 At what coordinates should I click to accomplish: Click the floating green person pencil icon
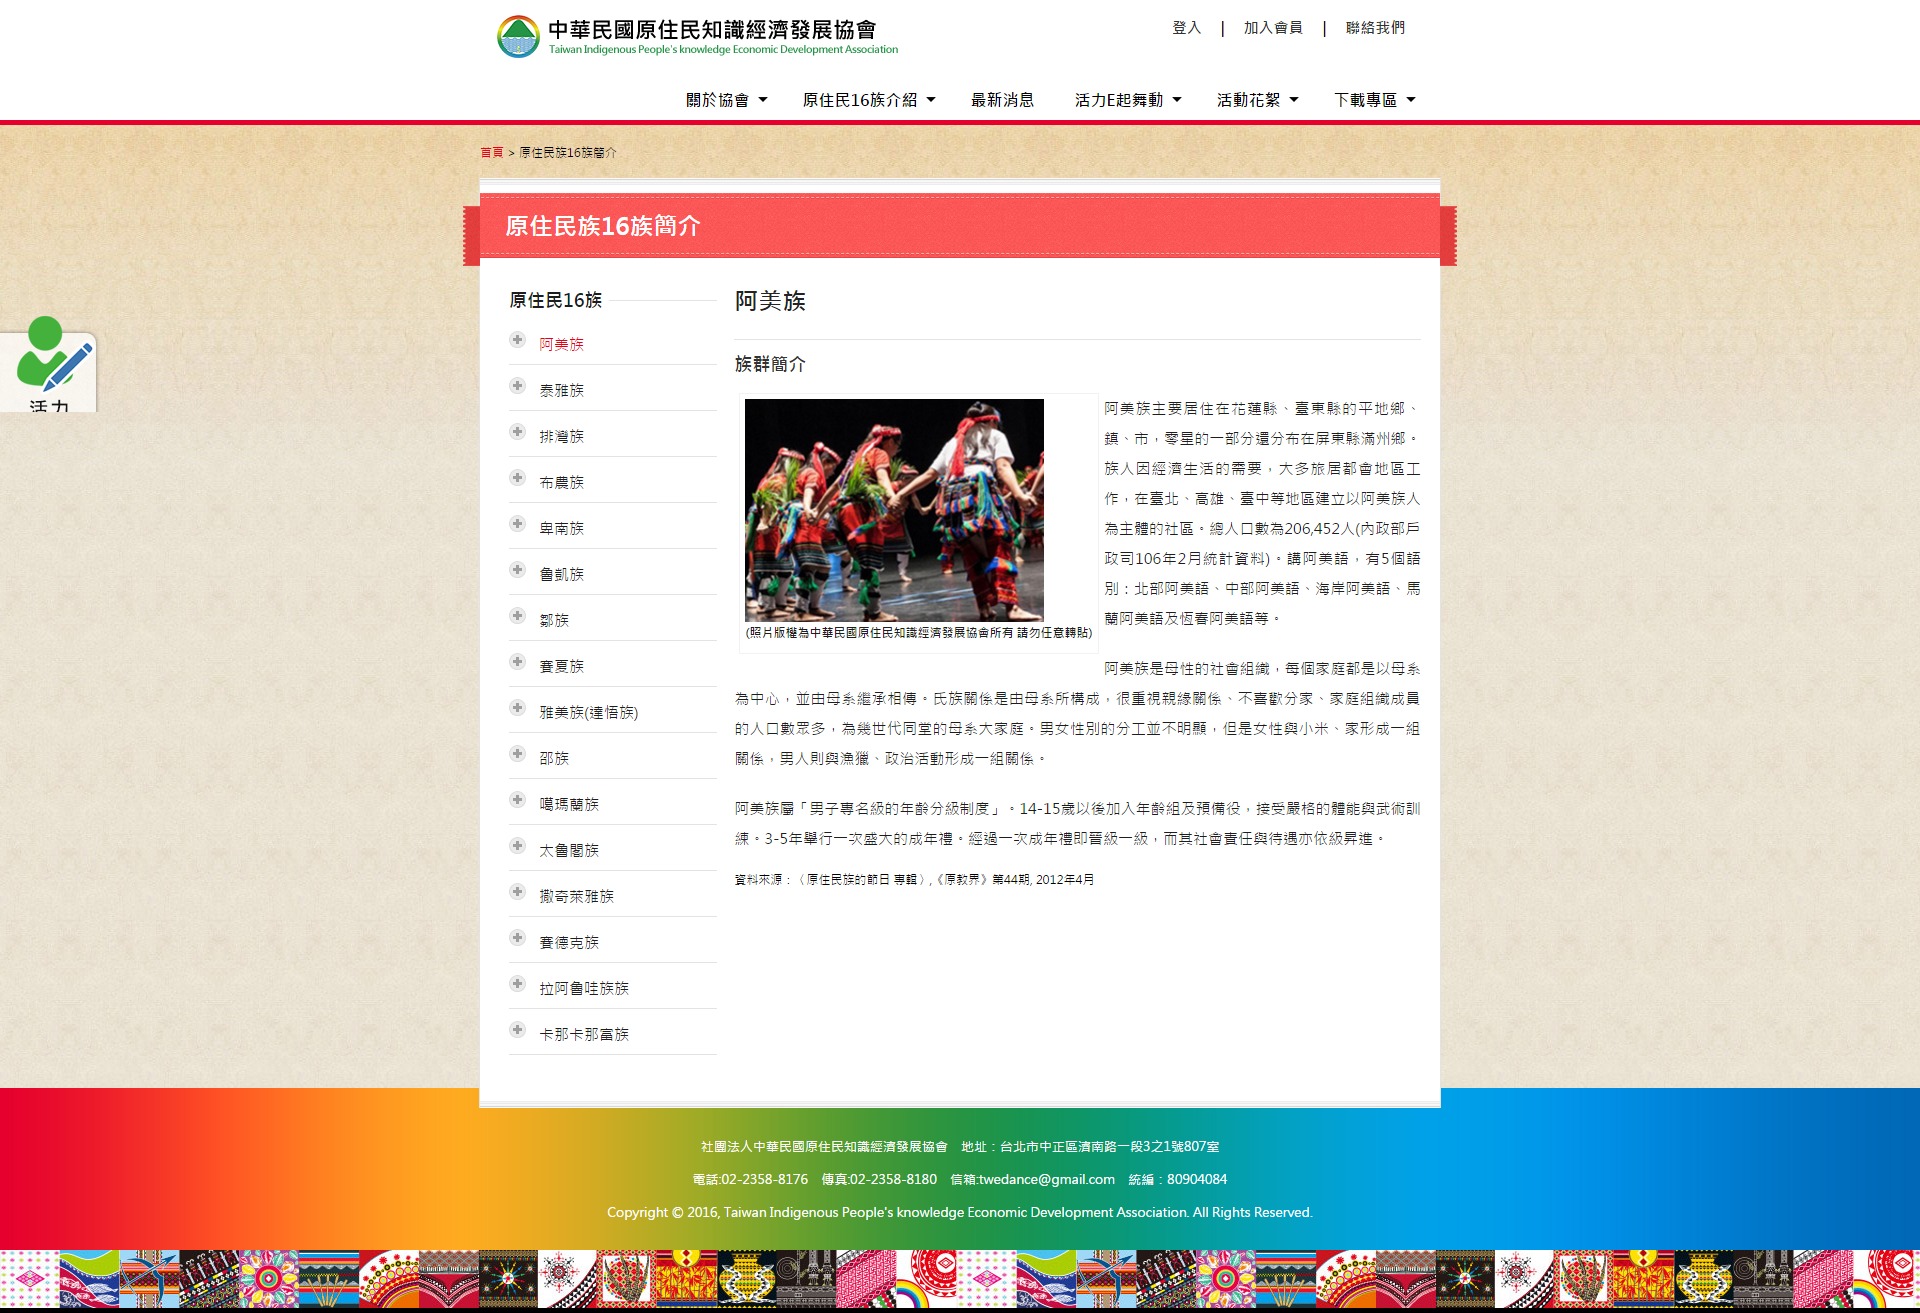(52, 358)
